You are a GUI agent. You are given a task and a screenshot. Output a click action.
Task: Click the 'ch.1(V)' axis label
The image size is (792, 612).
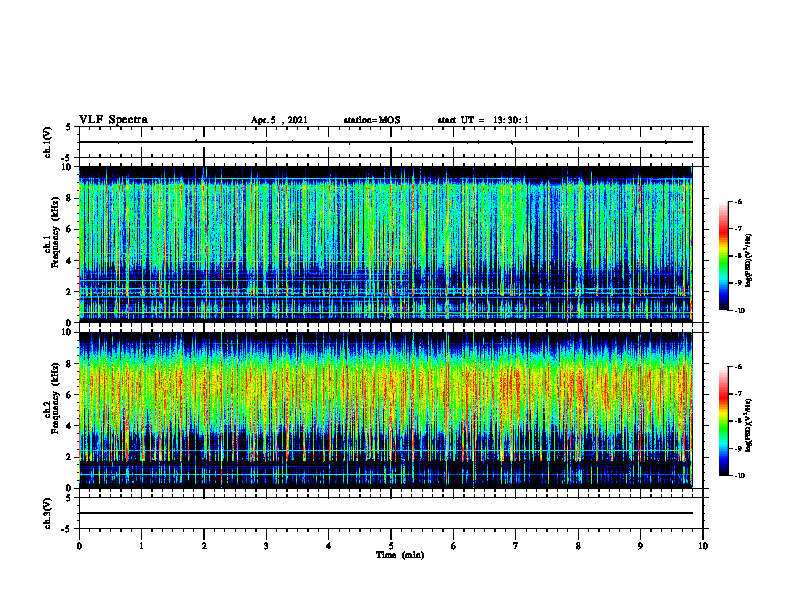coord(47,142)
